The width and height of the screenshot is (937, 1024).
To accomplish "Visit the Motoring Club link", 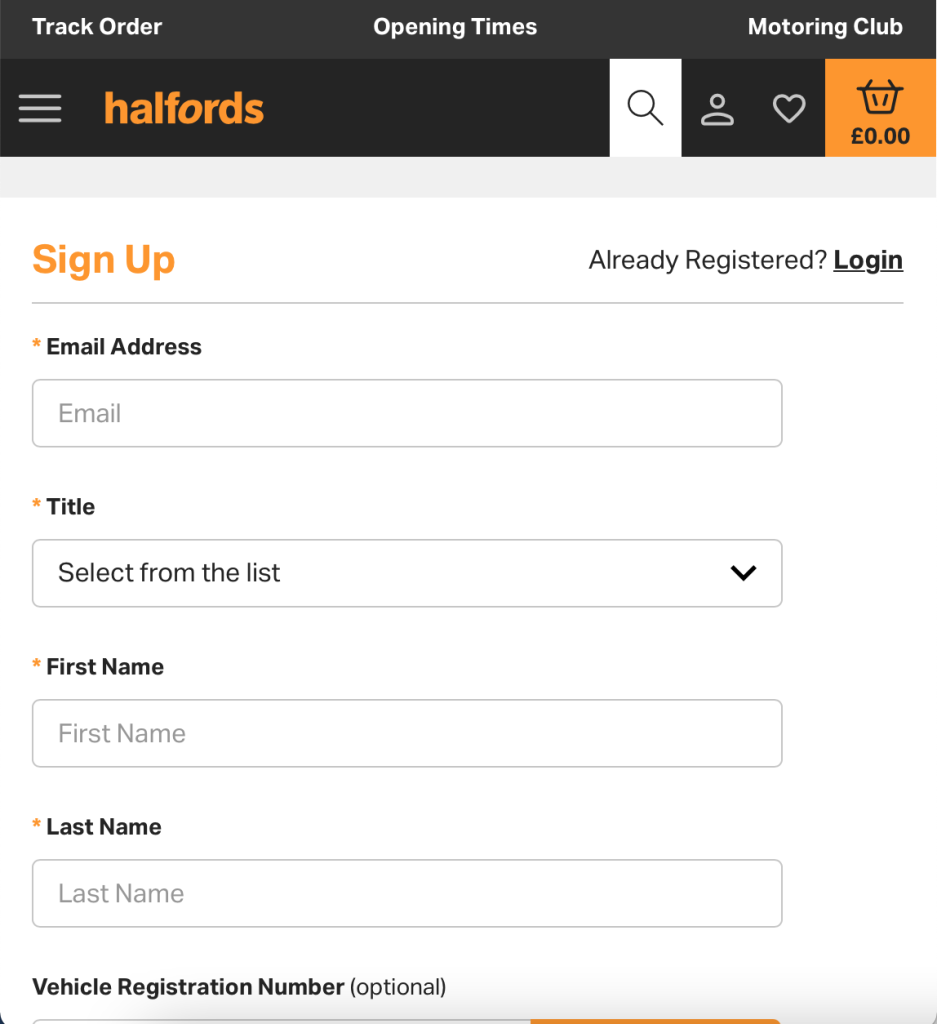I will pyautogui.click(x=825, y=27).
